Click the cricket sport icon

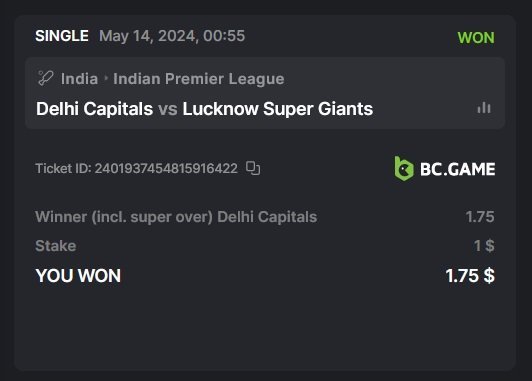tap(45, 78)
